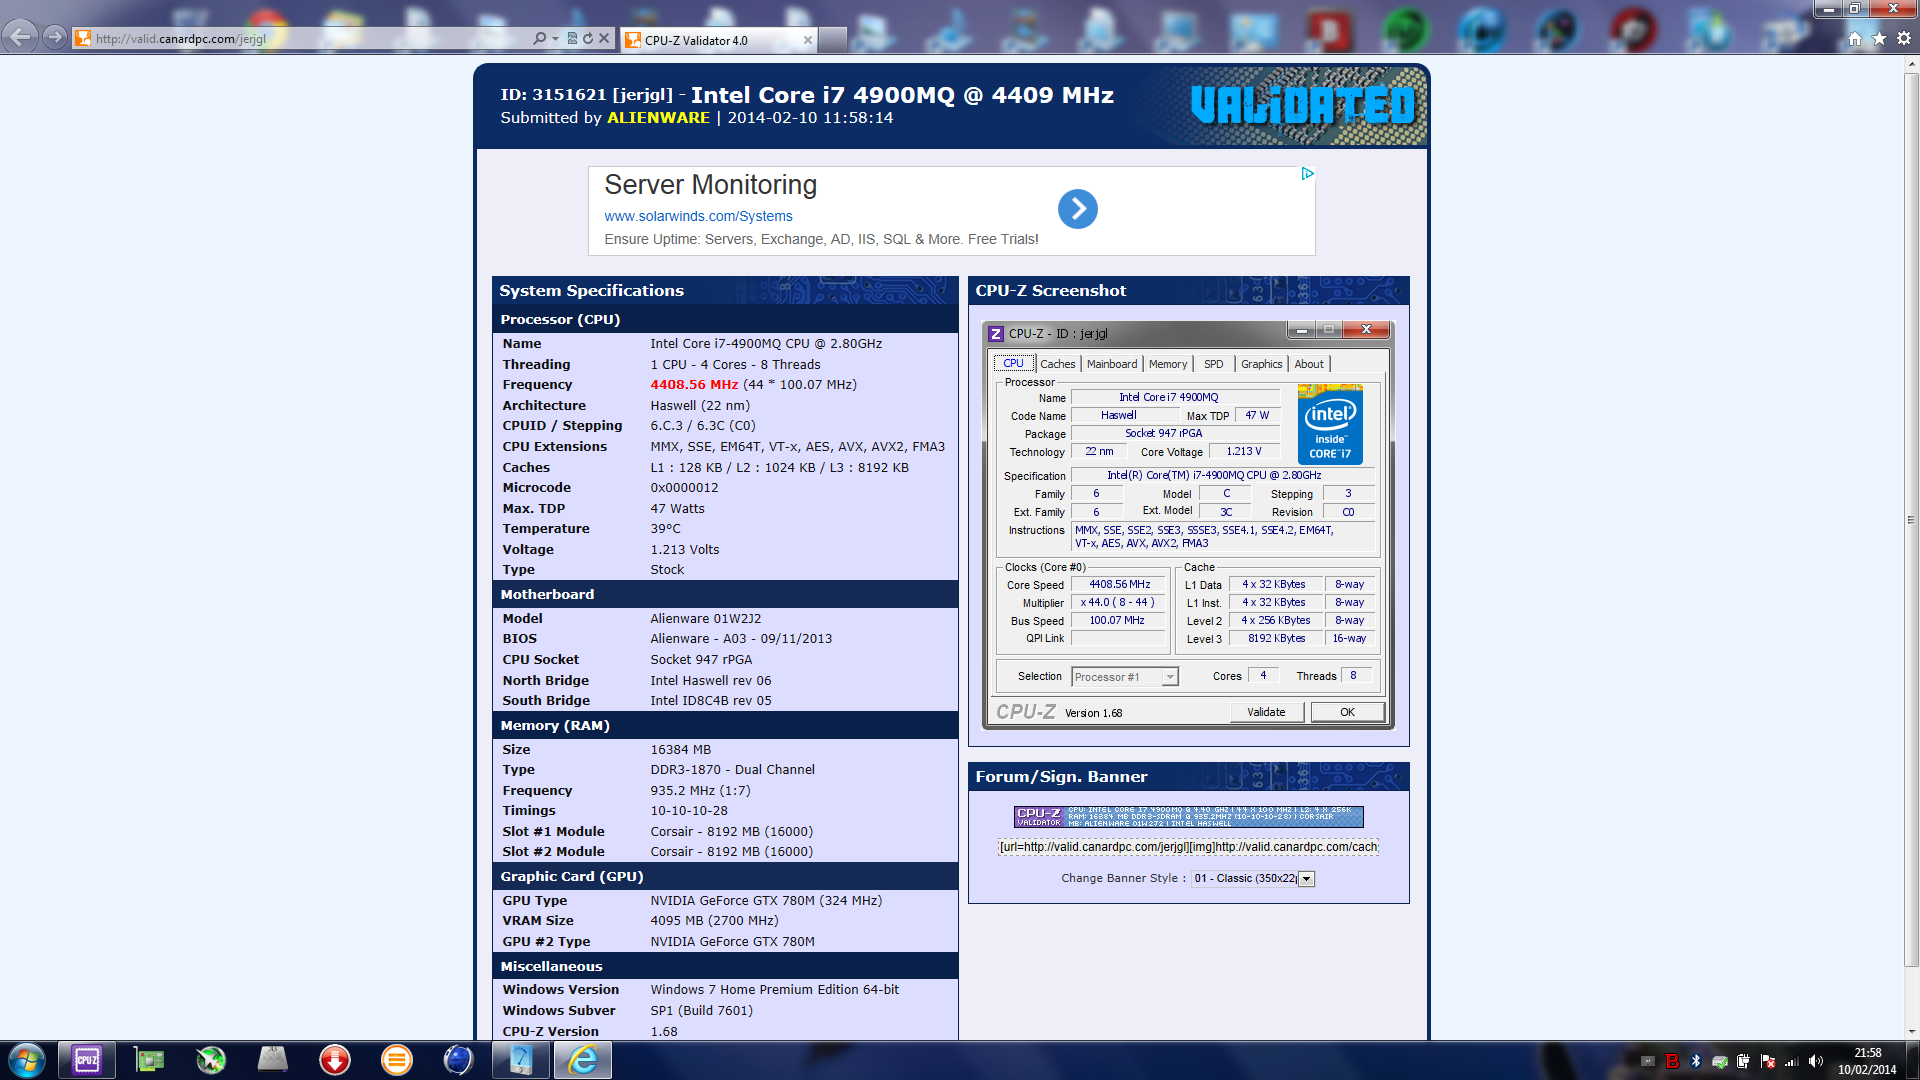
Task: Click the Validate button in CPU-Z
Action: pyautogui.click(x=1266, y=712)
